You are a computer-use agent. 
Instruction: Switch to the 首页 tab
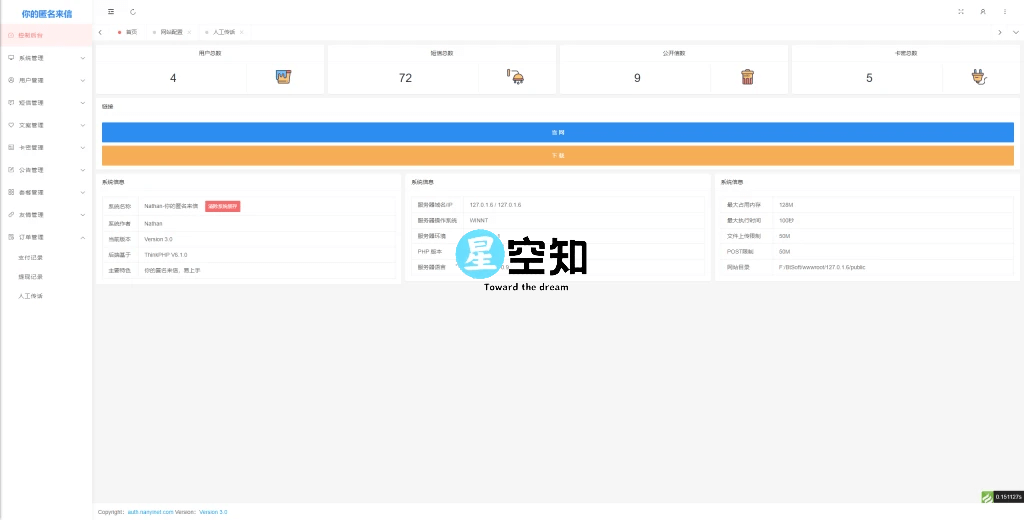coord(127,32)
